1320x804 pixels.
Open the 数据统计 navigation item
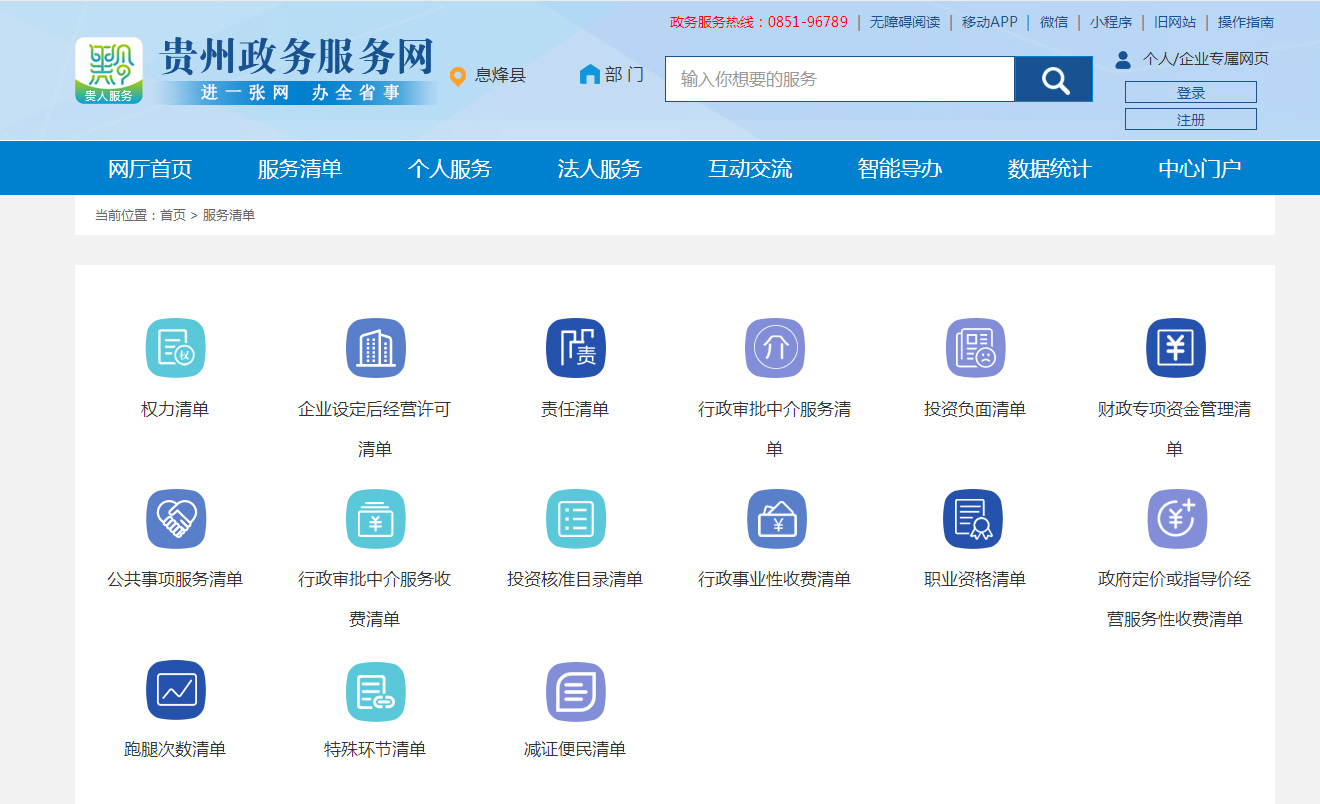(x=1049, y=169)
